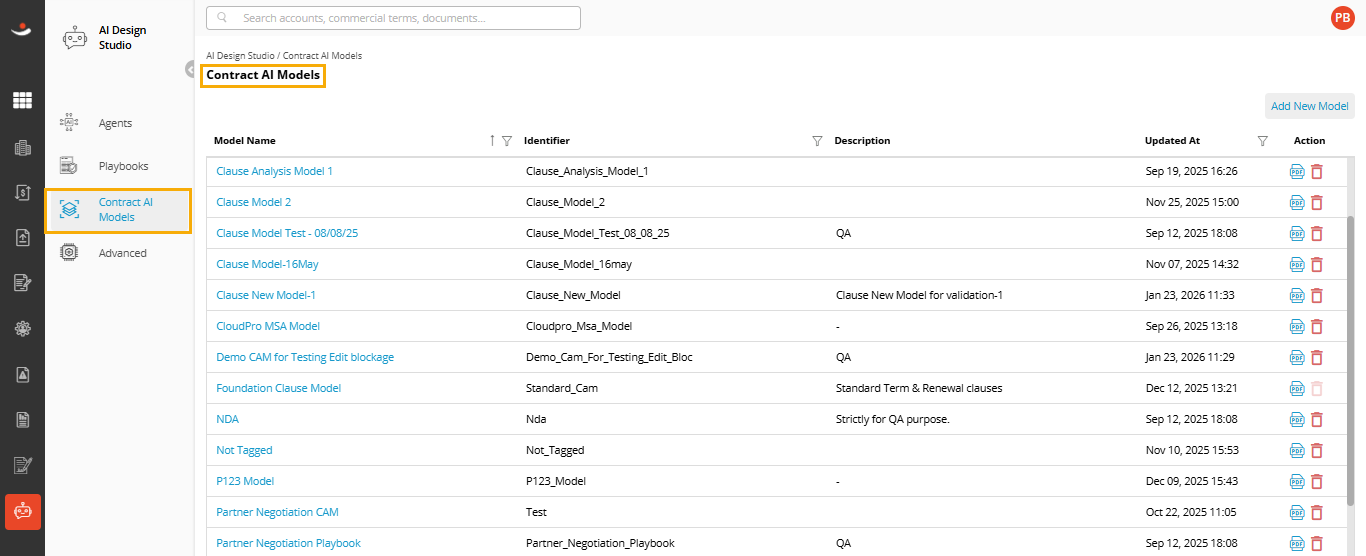The image size is (1366, 556).
Task: Click the trash icon for NDA row
Action: 1316,419
